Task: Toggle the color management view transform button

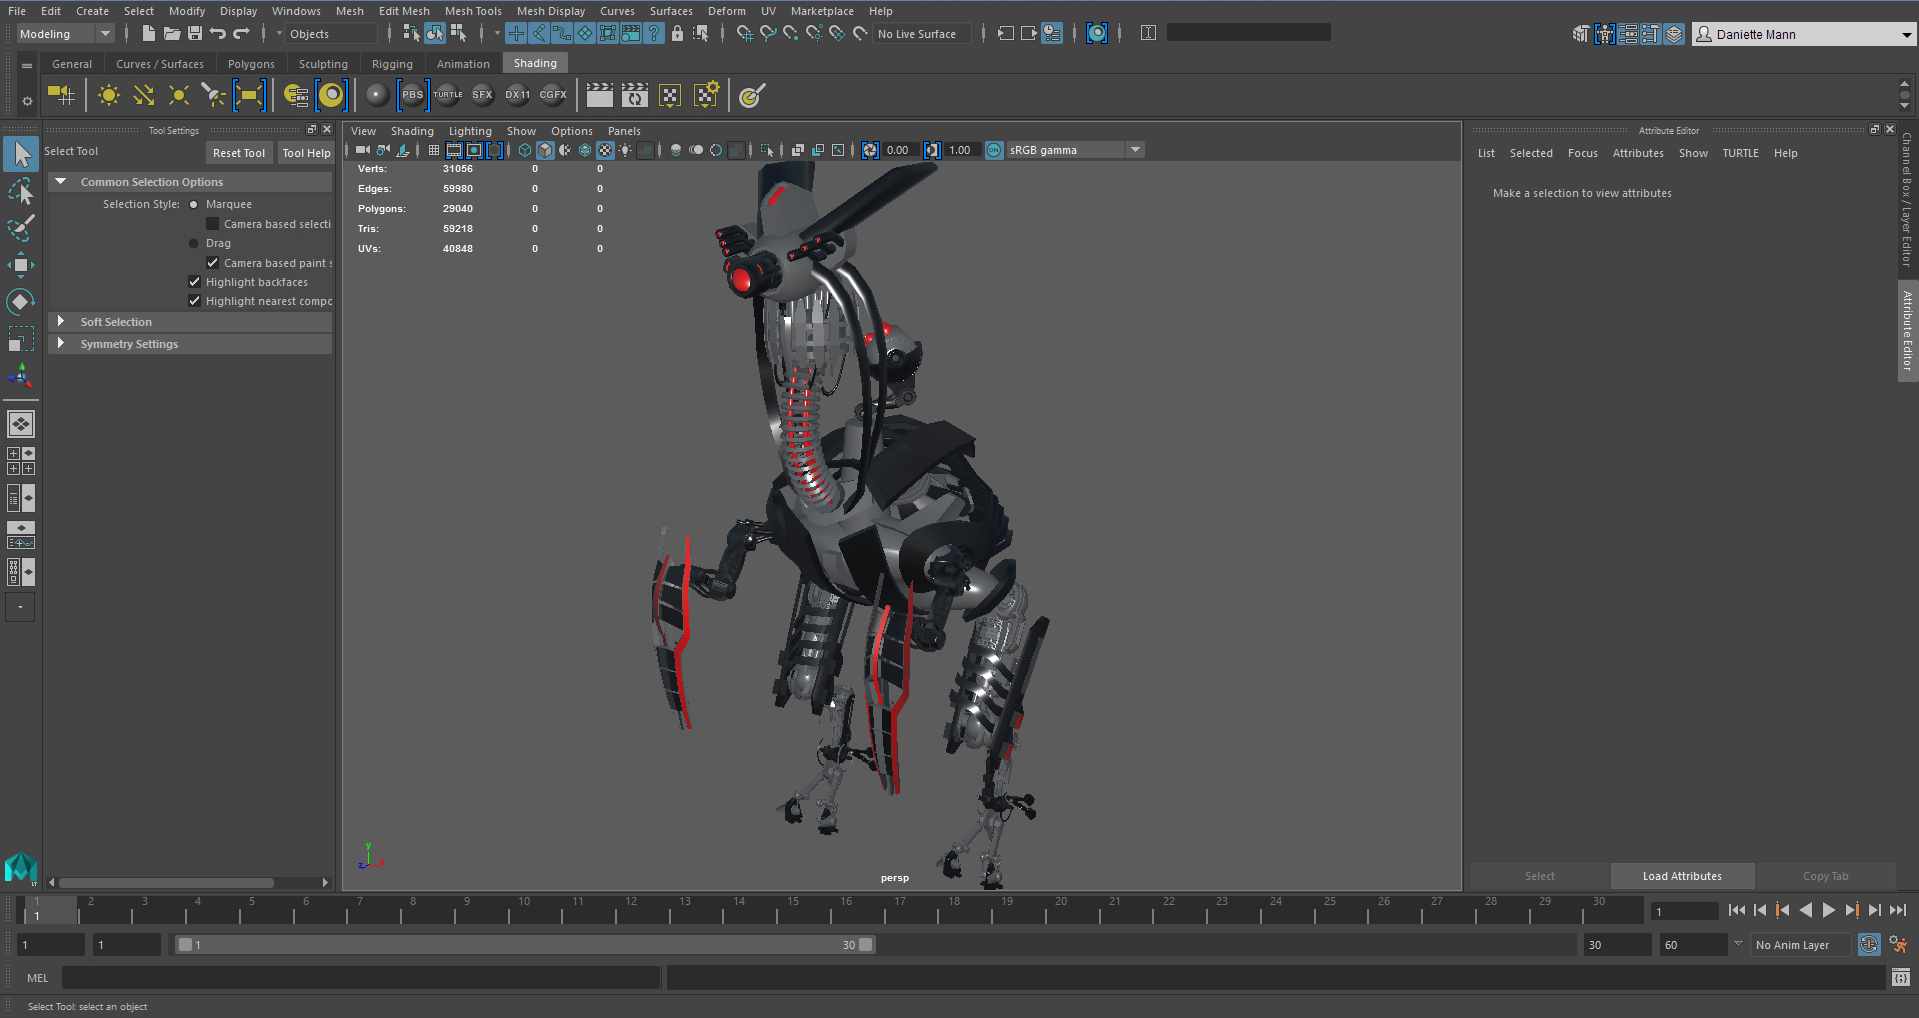Action: point(994,150)
